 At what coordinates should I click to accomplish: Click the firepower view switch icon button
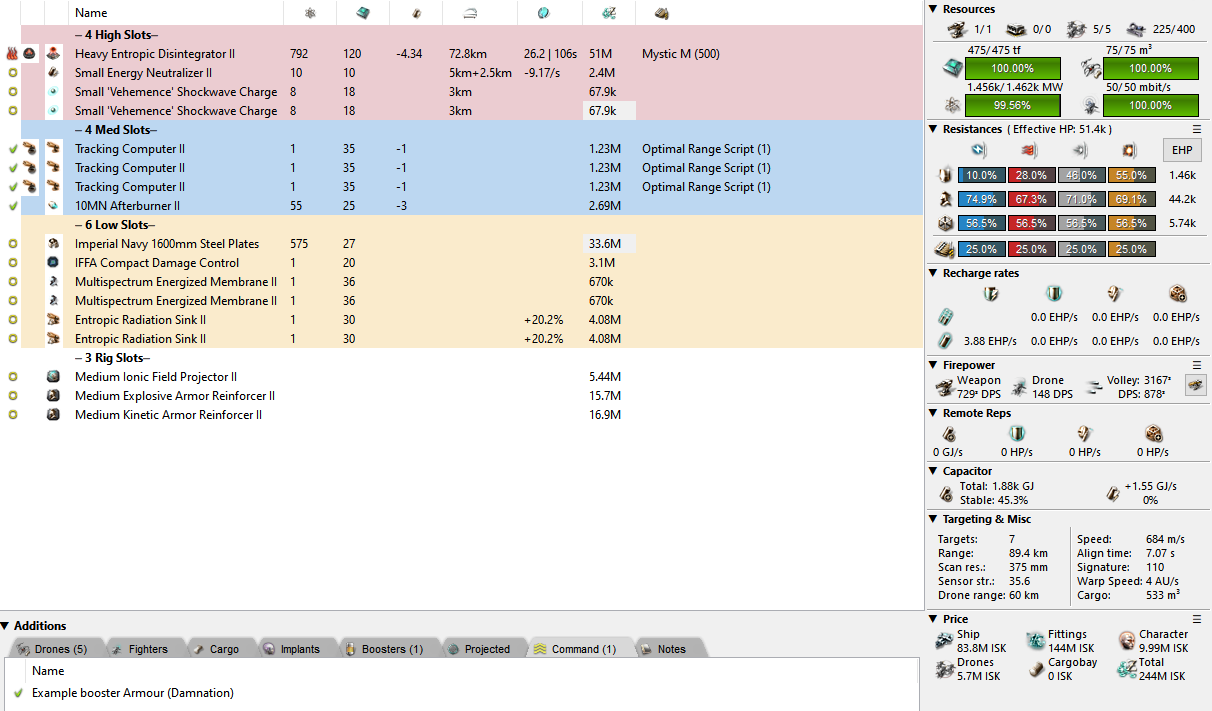1195,385
